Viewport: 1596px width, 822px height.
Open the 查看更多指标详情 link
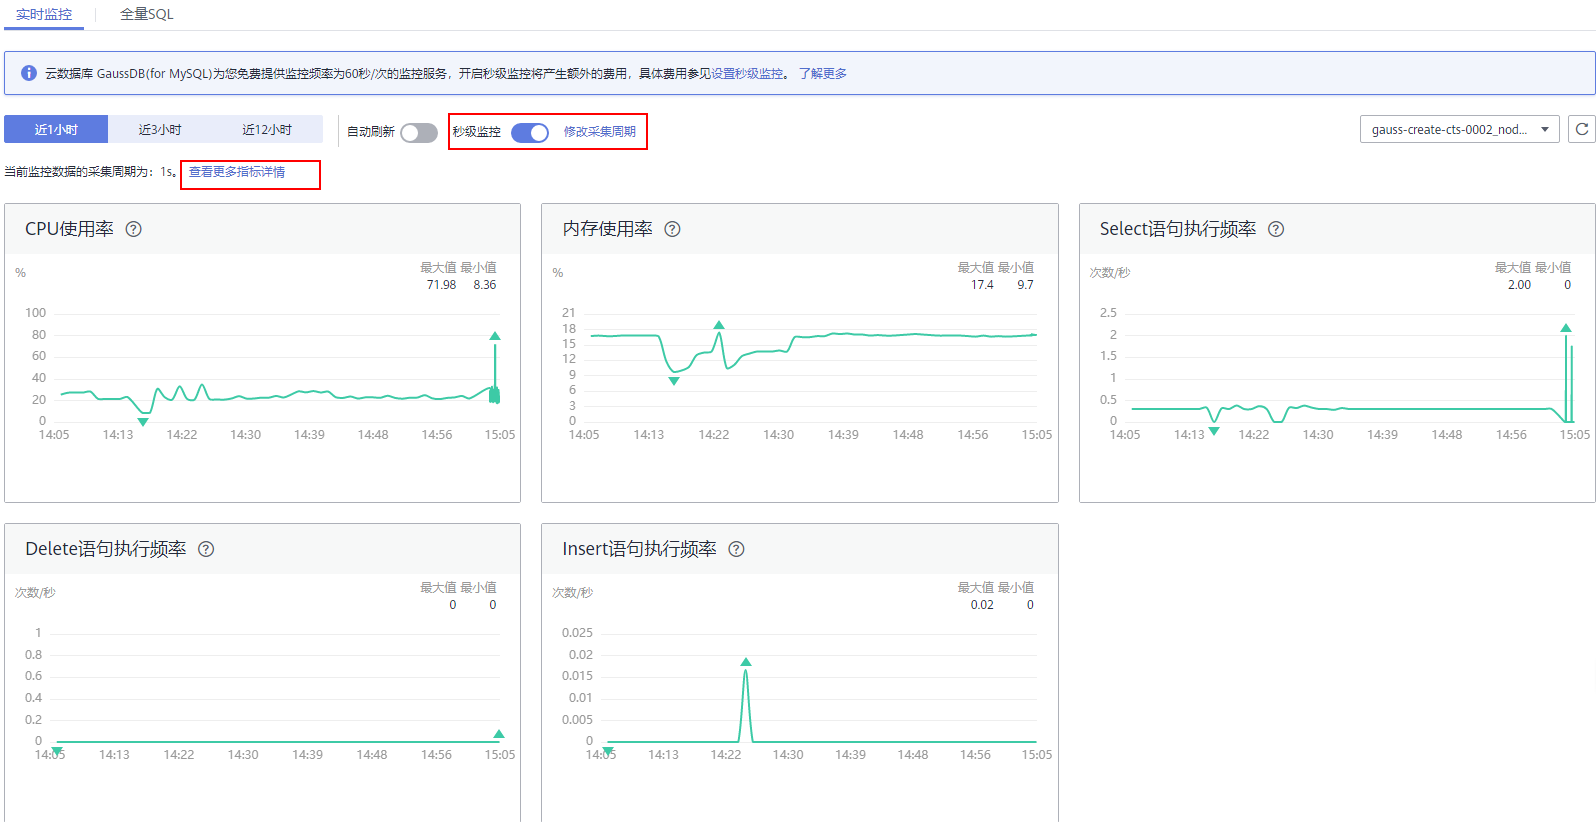237,172
